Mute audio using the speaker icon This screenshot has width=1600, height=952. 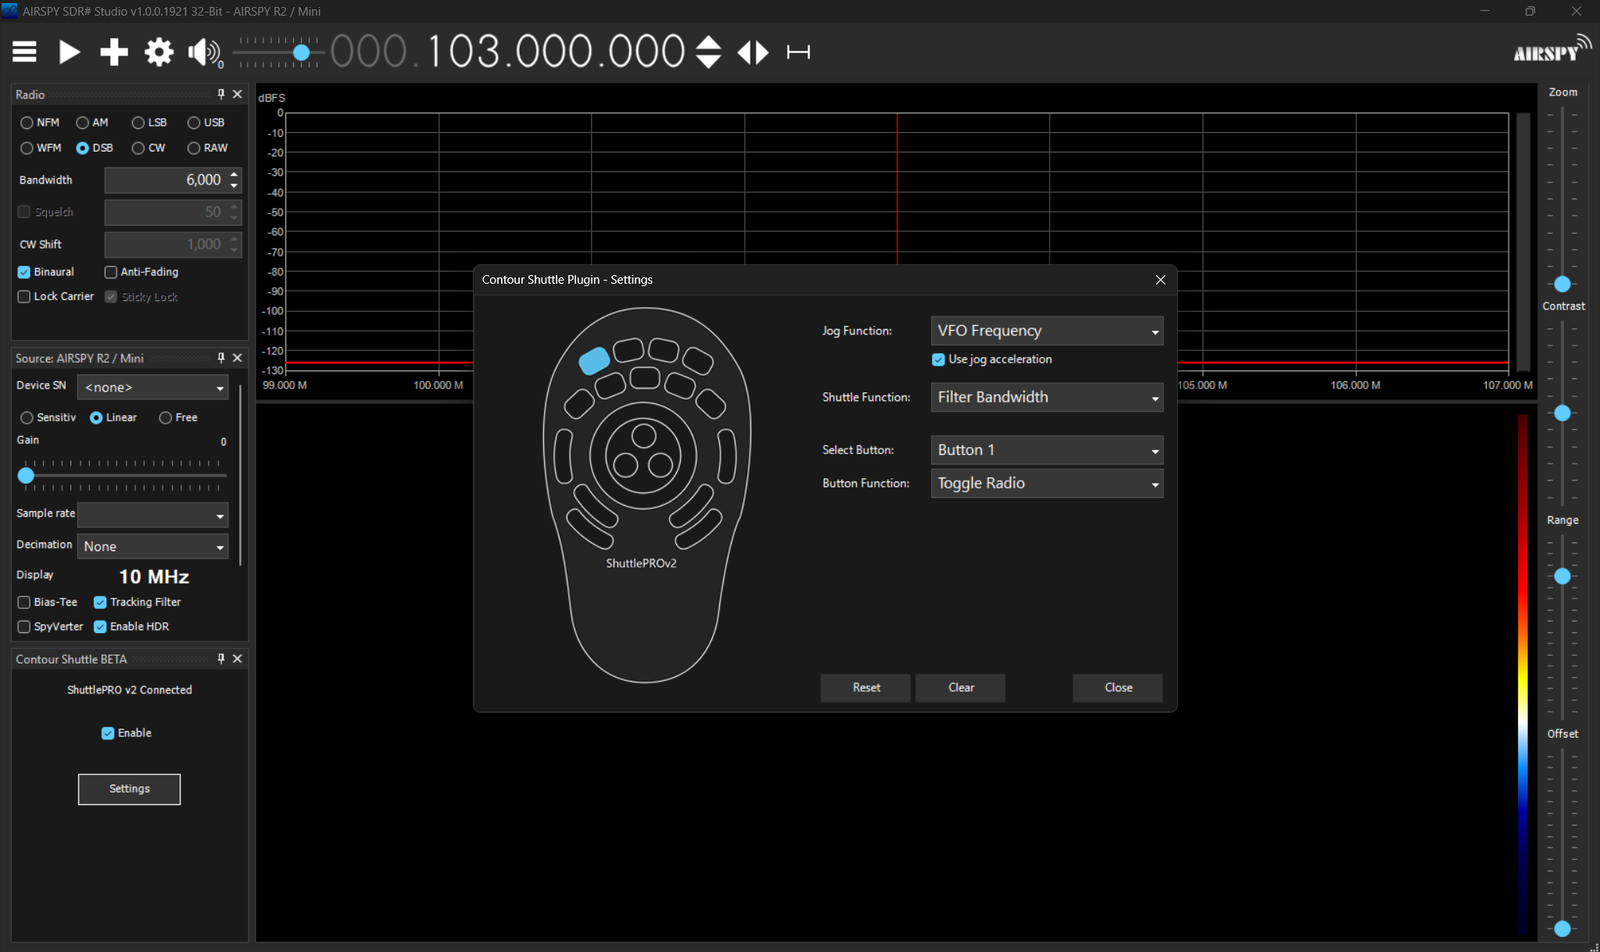pos(205,52)
